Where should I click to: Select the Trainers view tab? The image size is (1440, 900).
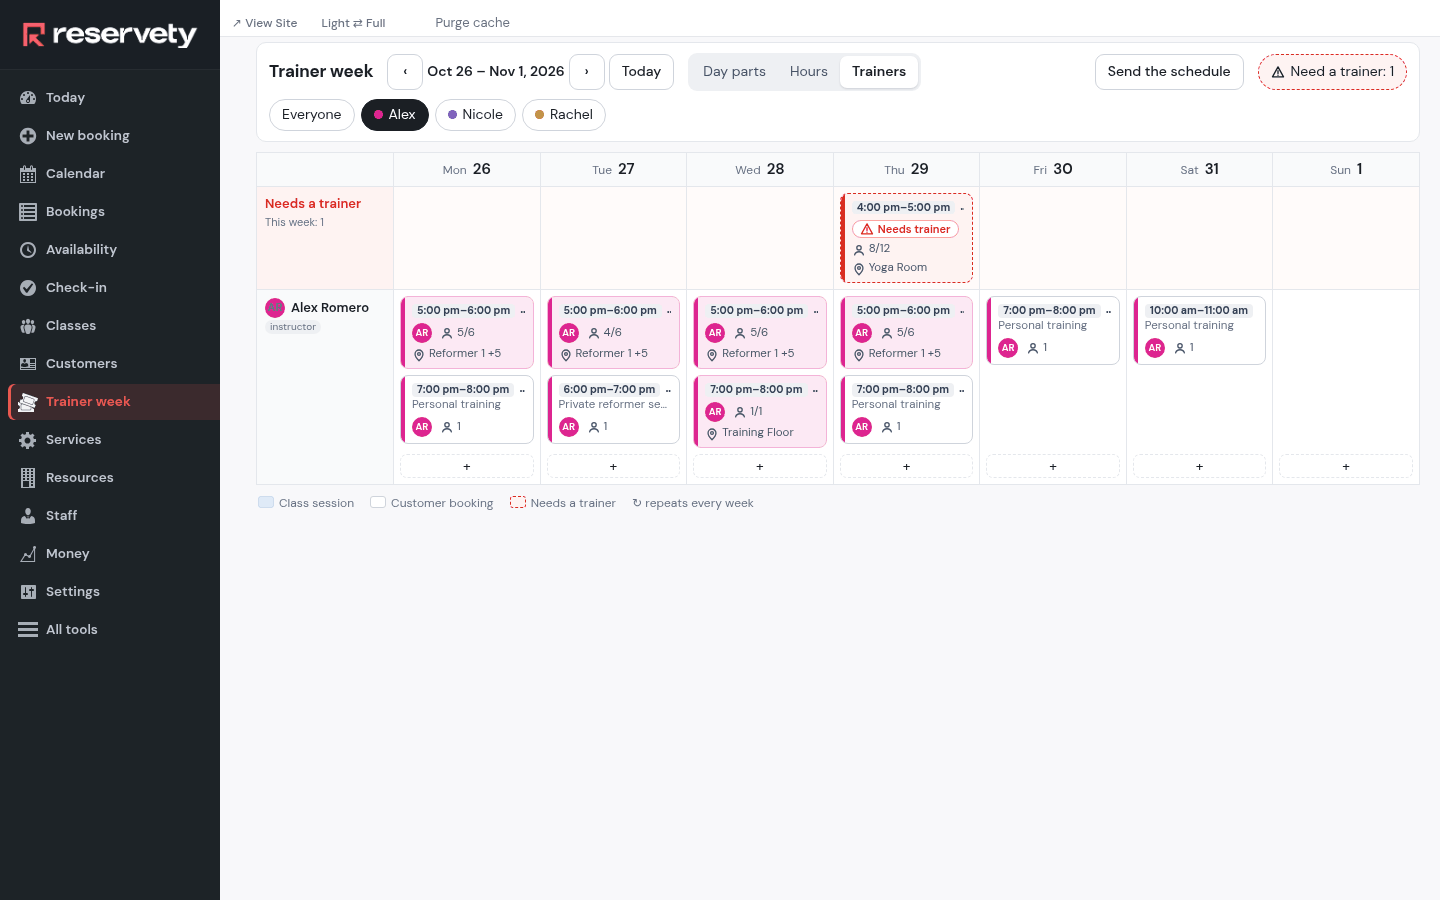point(879,72)
